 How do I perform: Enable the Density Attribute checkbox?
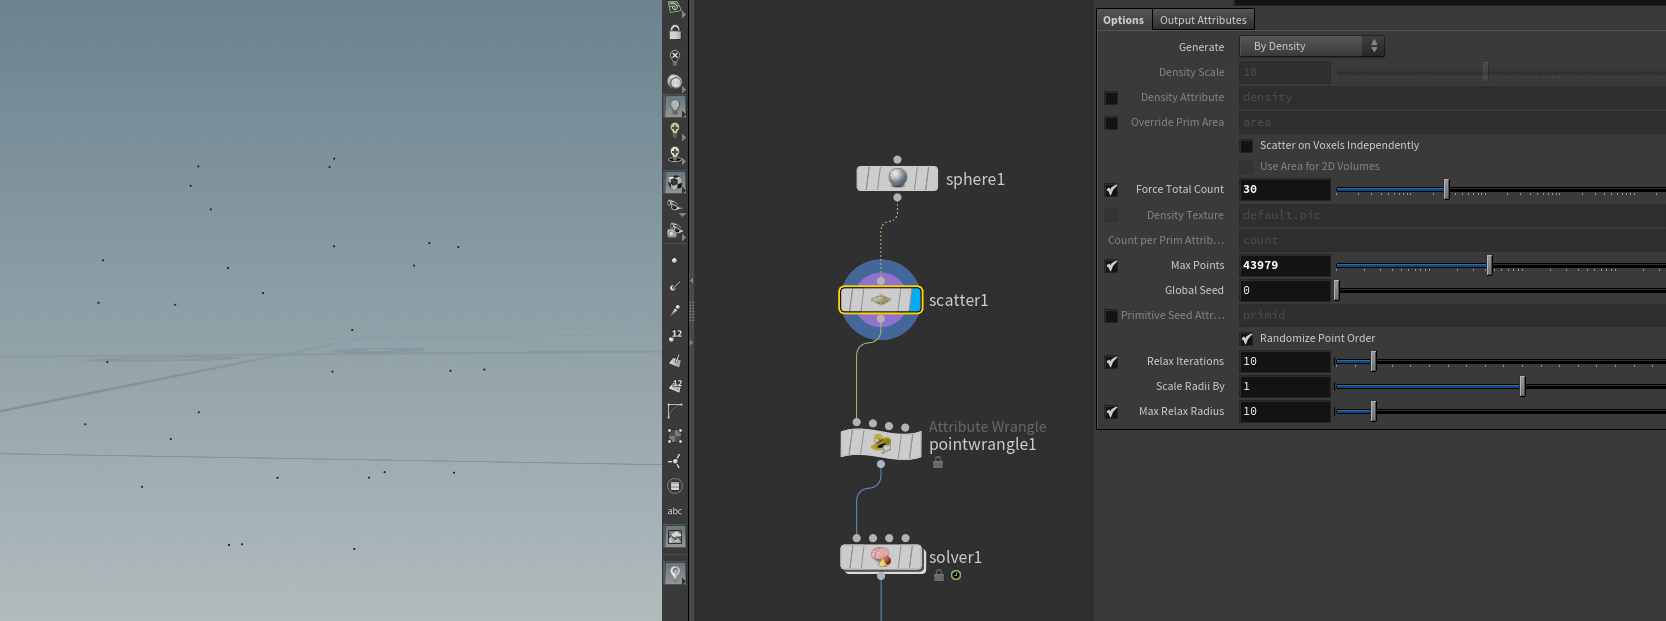(1111, 98)
